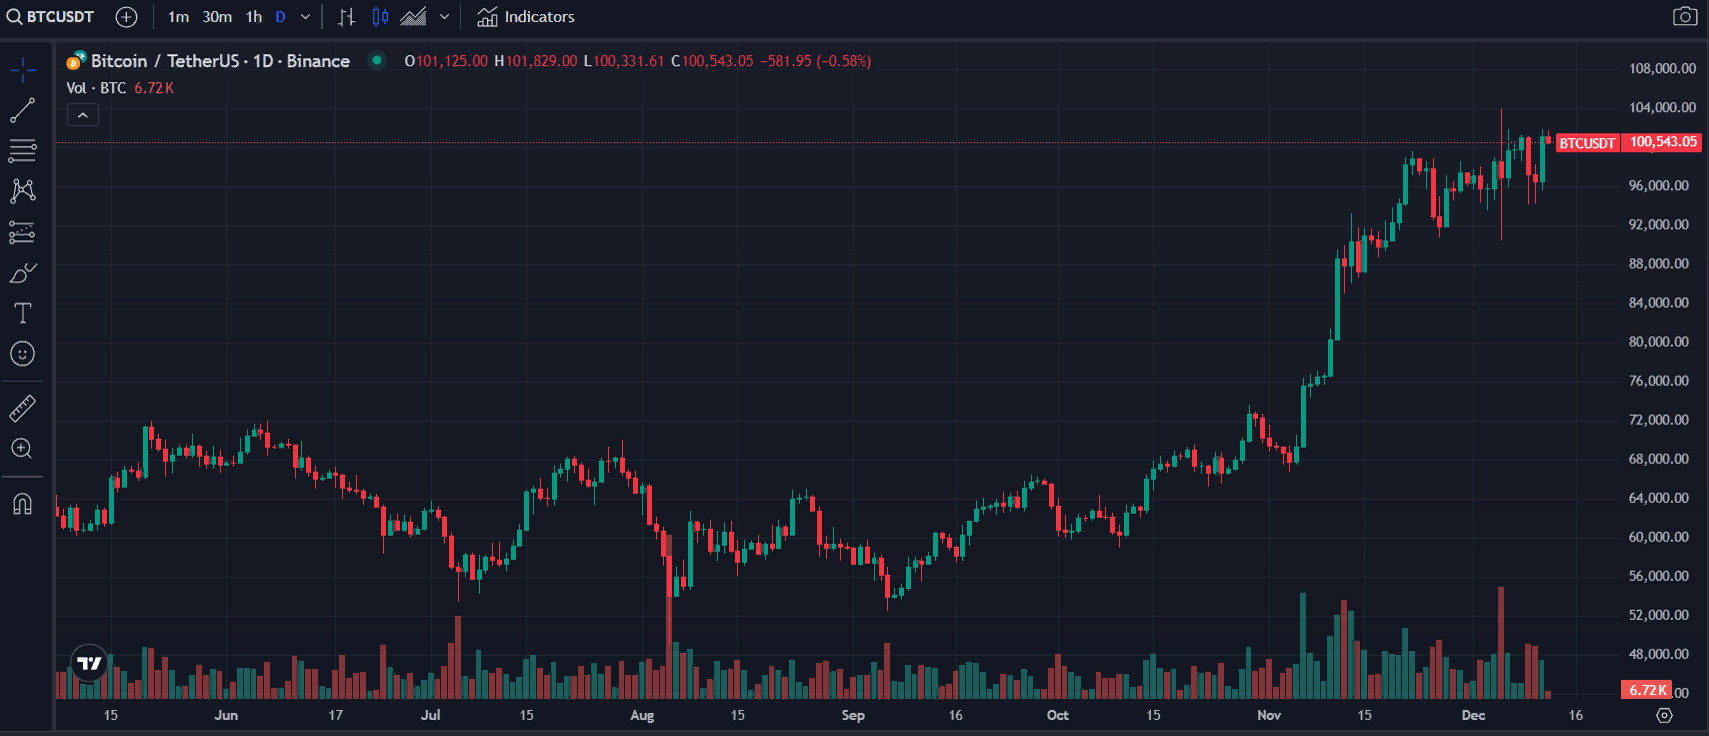This screenshot has height=736, width=1709.
Task: Select the trend line drawing tool
Action: point(23,110)
